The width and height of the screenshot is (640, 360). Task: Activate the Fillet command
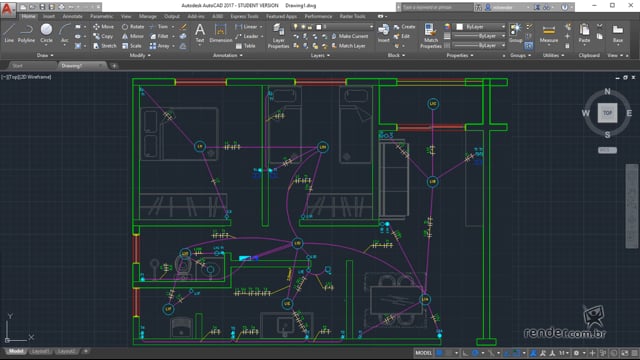pos(159,36)
